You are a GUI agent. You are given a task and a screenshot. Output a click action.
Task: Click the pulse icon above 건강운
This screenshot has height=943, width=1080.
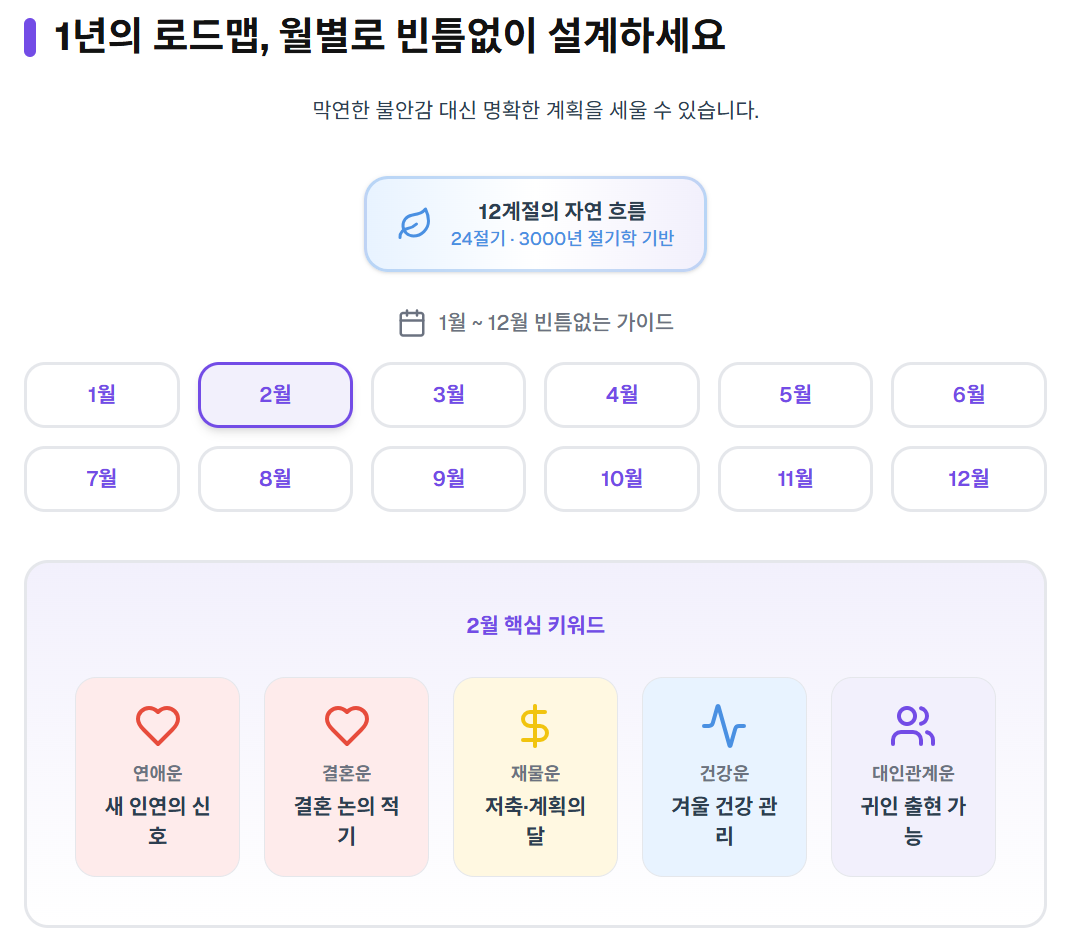(x=724, y=725)
